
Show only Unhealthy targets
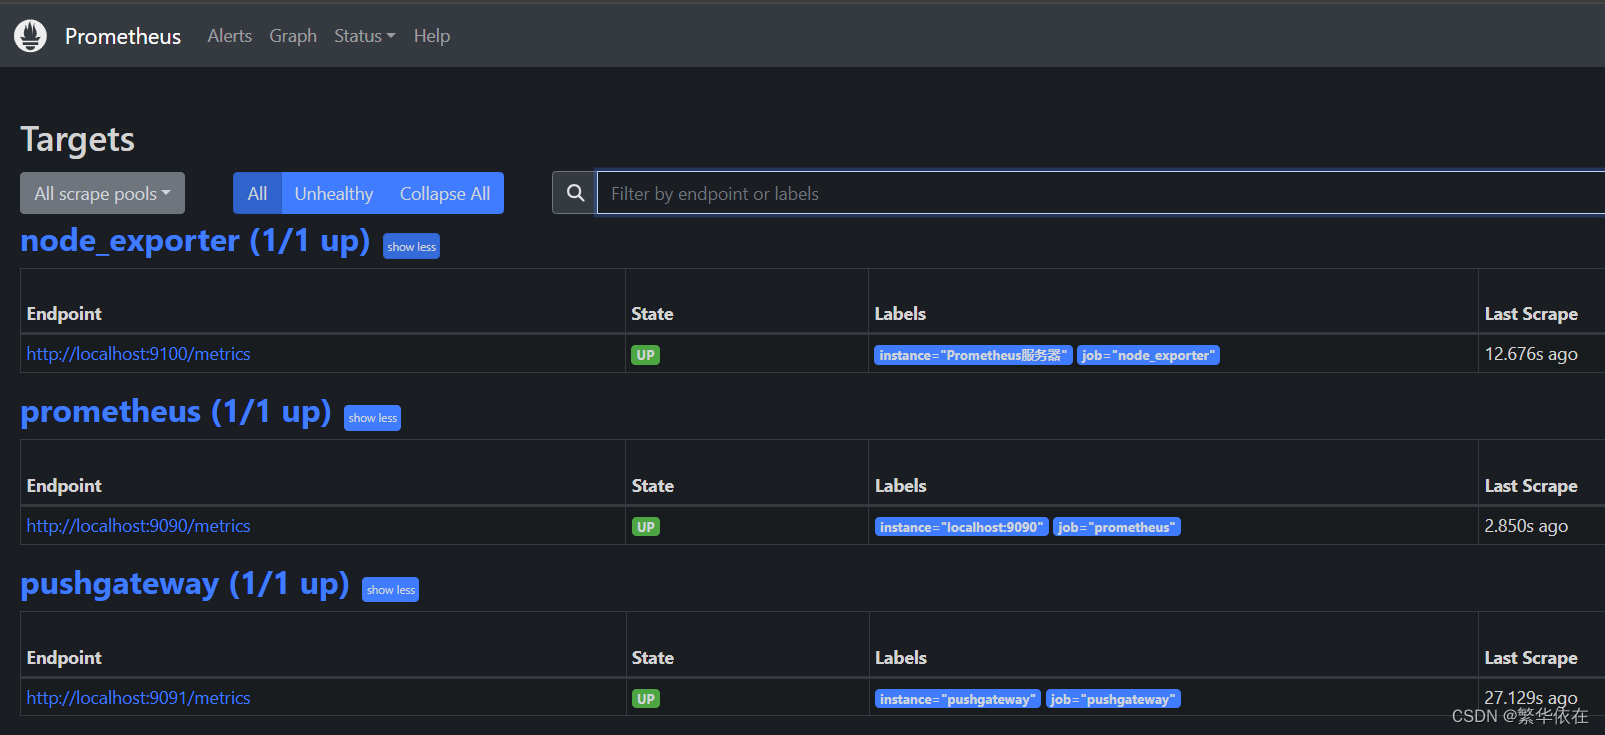pos(334,193)
